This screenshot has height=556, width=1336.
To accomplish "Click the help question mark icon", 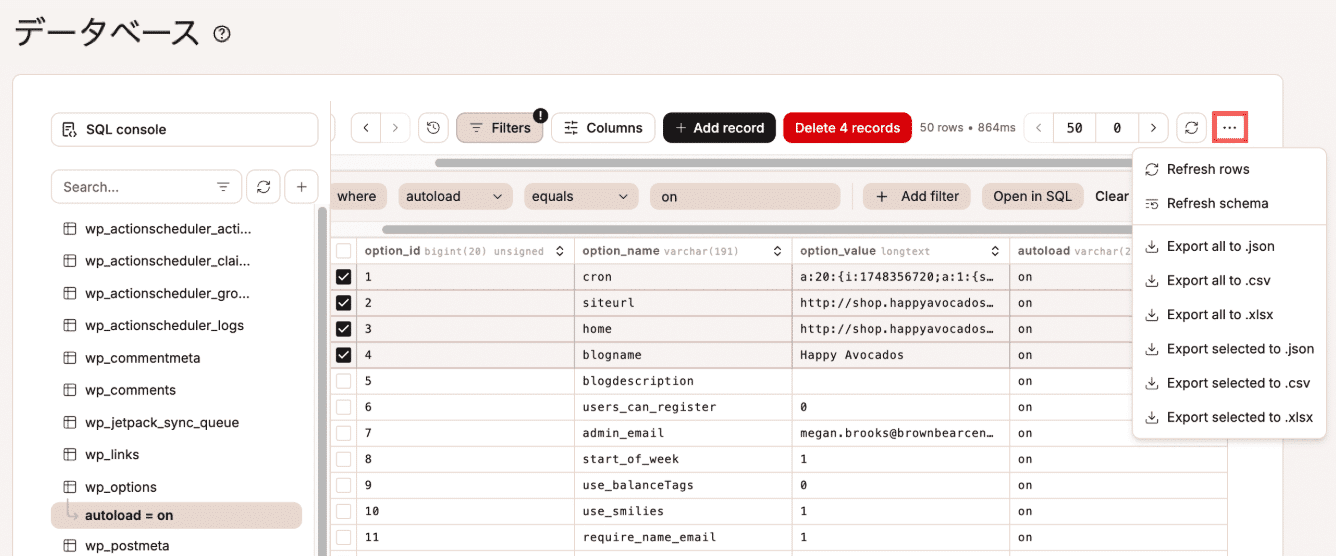I will 222,34.
